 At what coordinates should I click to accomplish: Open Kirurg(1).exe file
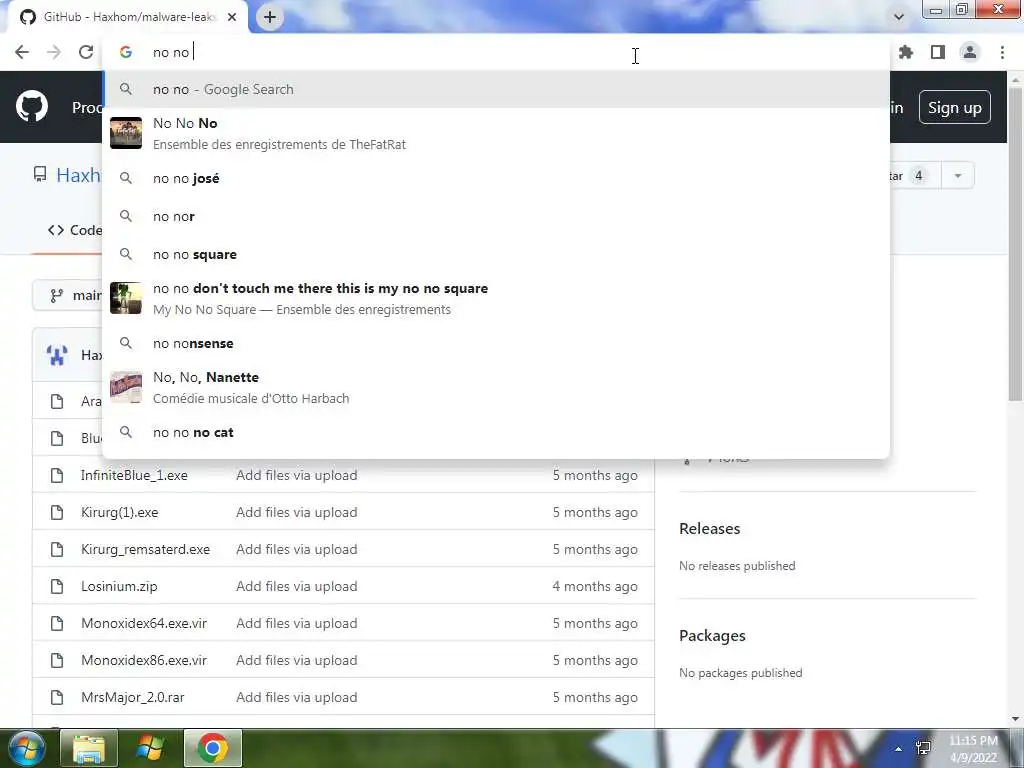(120, 513)
